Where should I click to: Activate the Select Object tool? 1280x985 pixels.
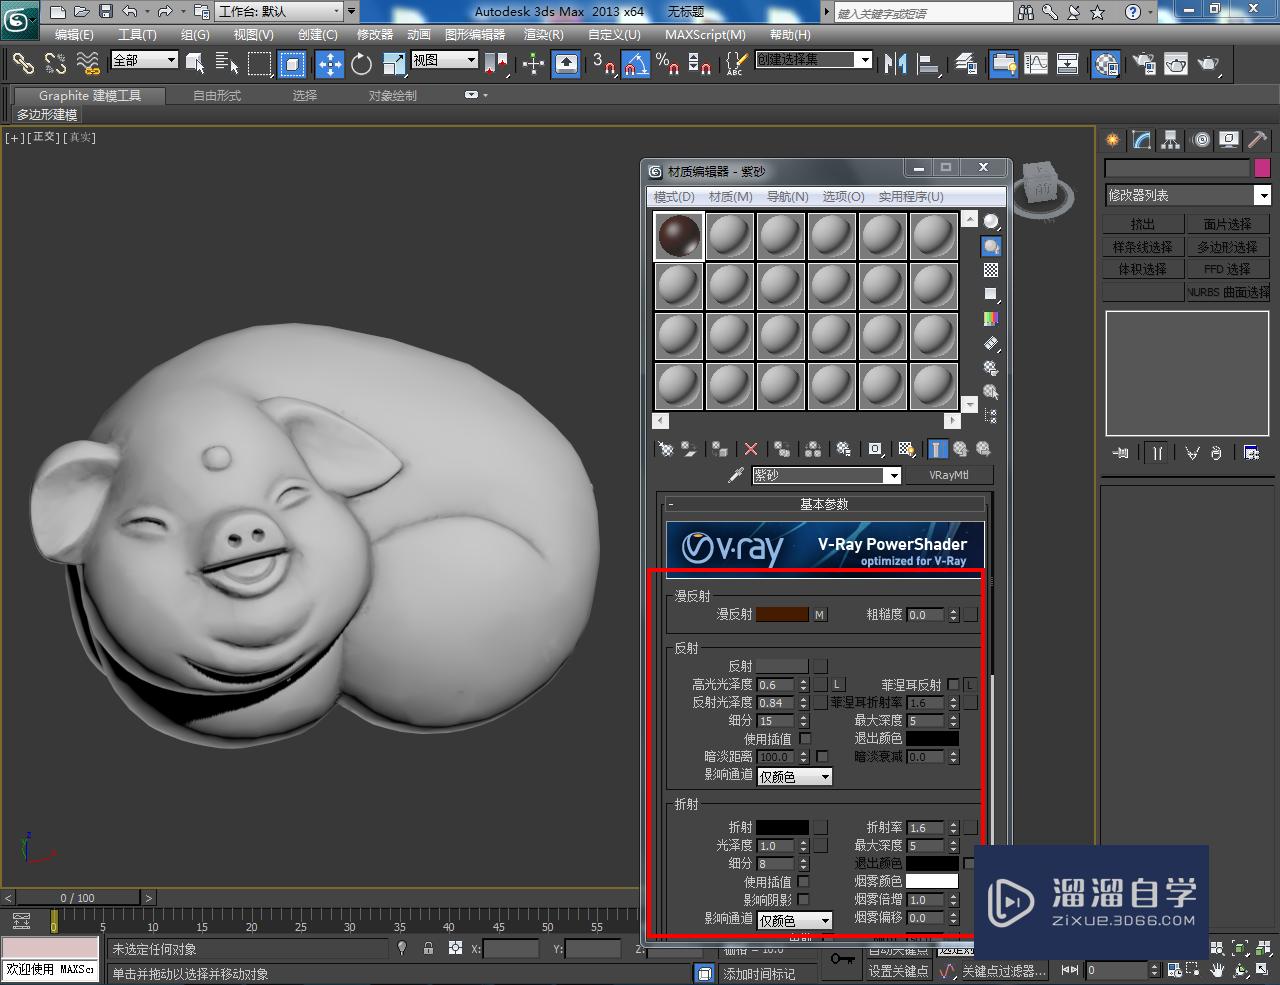coord(195,64)
